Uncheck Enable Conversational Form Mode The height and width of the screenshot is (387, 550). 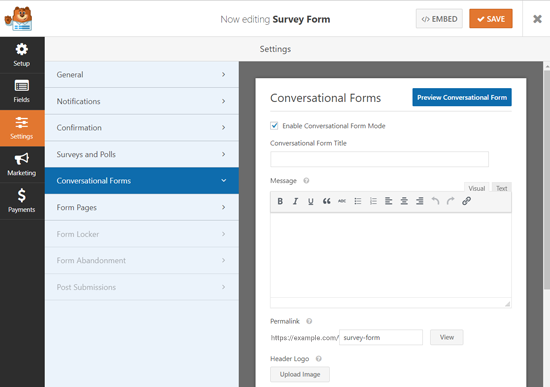pos(274,126)
